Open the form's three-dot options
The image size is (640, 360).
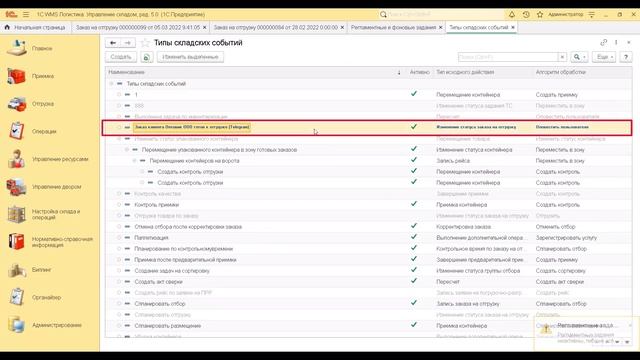pos(616,42)
